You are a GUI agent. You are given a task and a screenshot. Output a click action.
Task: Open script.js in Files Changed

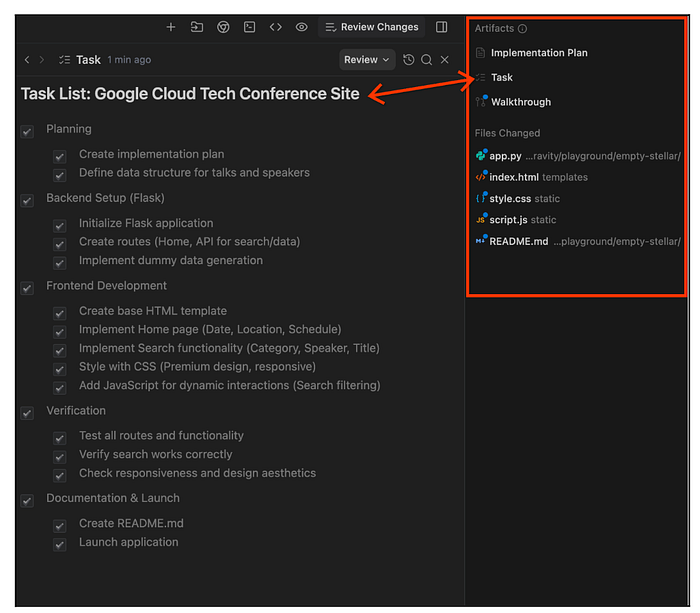pyautogui.click(x=516, y=220)
